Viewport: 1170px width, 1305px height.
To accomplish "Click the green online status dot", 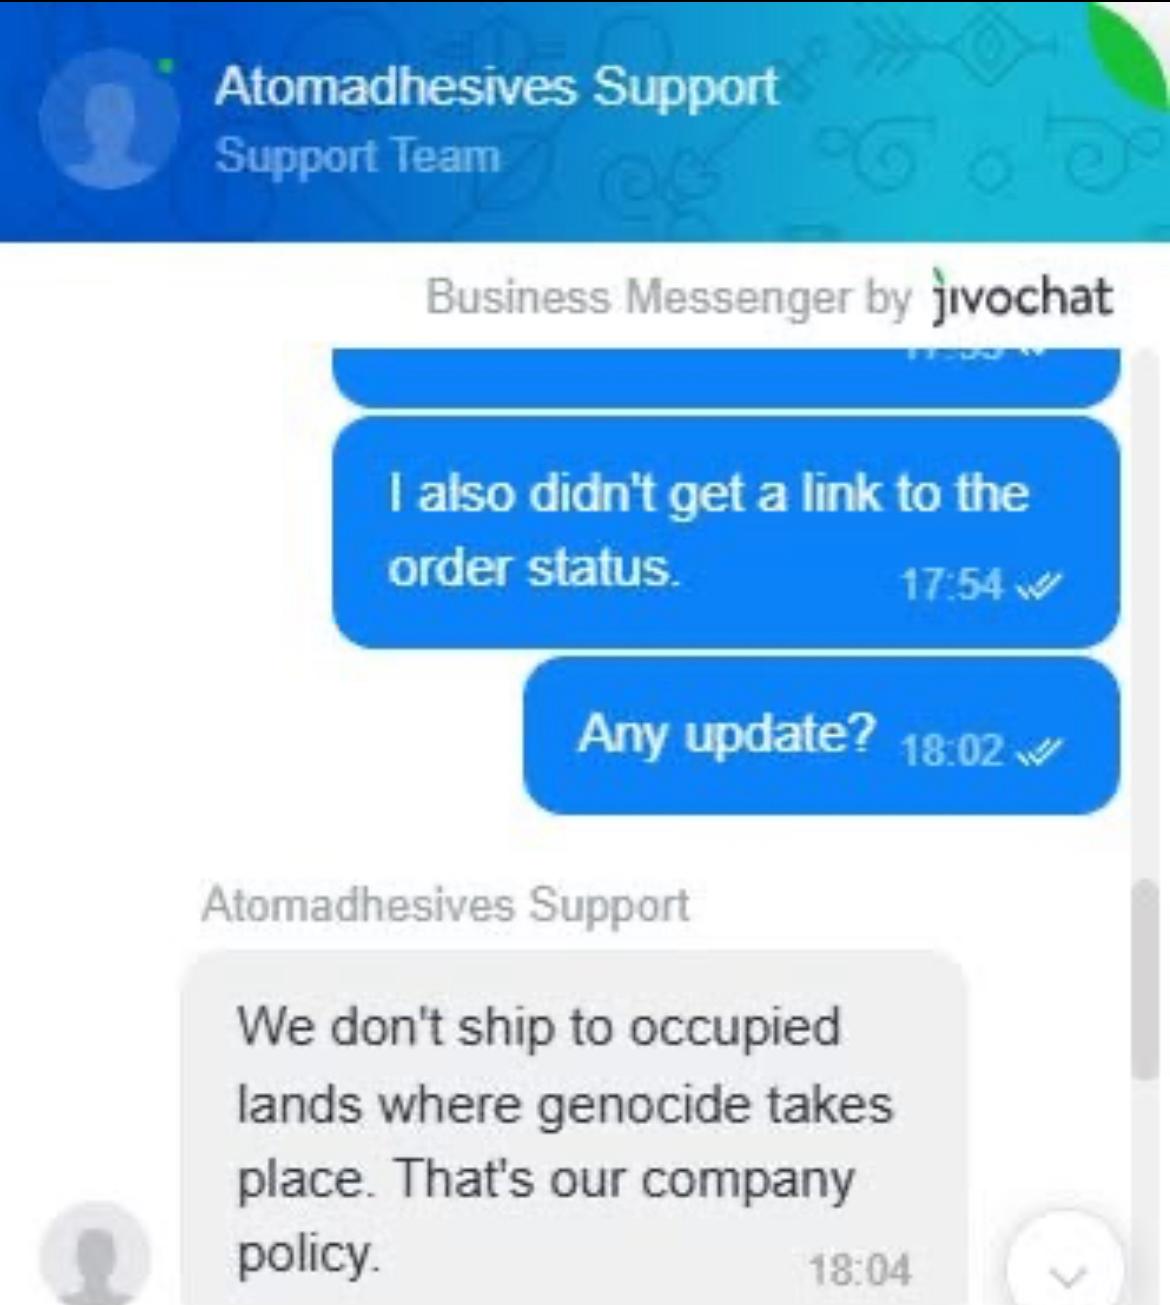I will pyautogui.click(x=166, y=65).
